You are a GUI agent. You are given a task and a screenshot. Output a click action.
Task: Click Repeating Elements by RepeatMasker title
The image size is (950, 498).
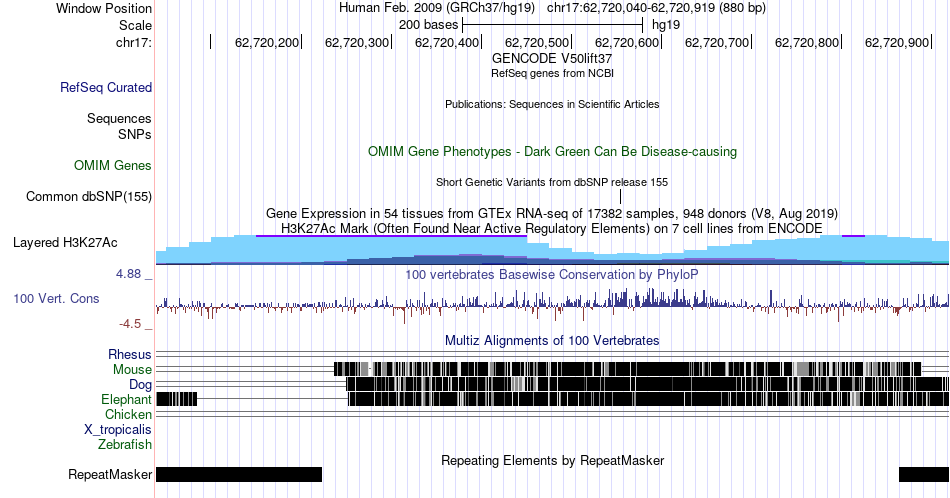coord(552,460)
